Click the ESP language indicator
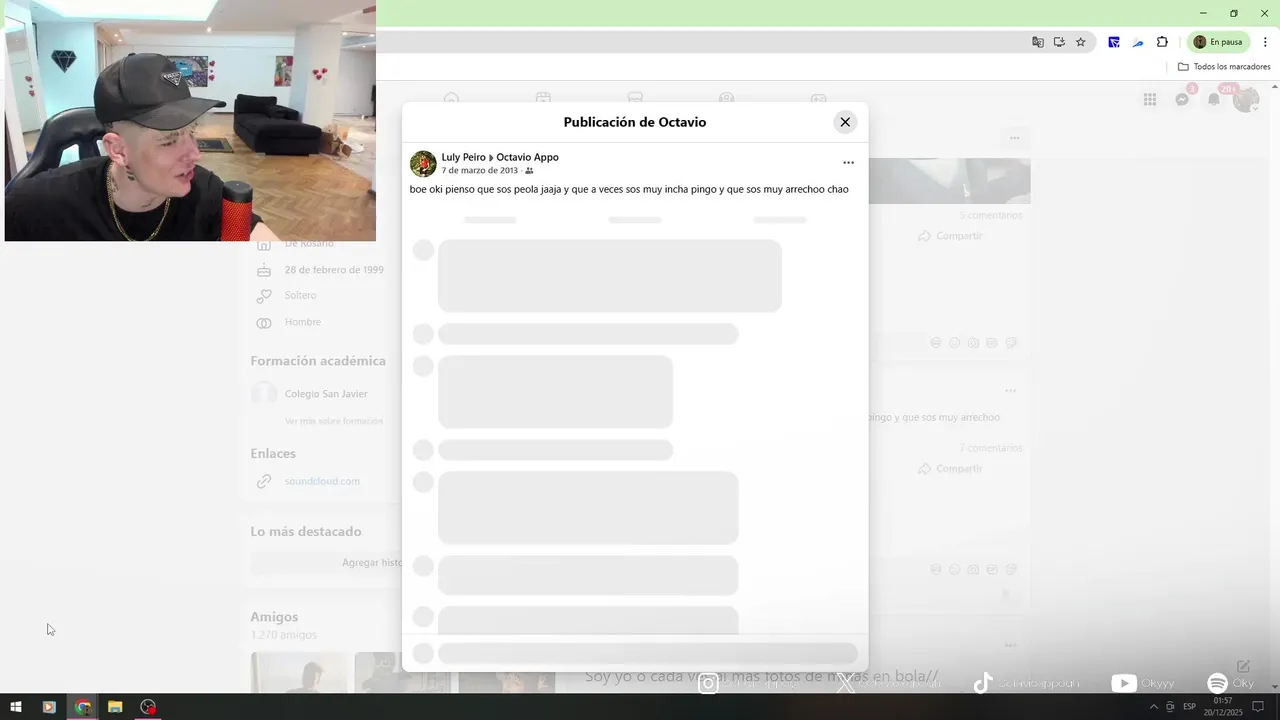 (x=1189, y=707)
